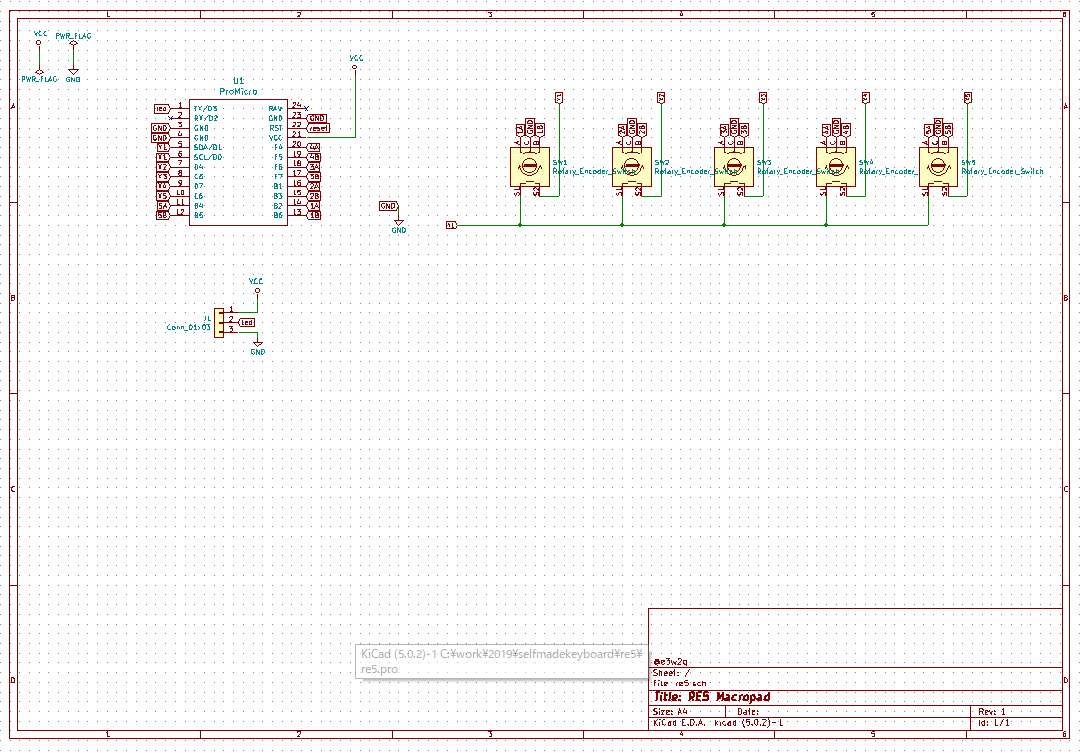Click the 1B label on U1 pin 13
This screenshot has width=1081, height=753.
pyautogui.click(x=314, y=215)
